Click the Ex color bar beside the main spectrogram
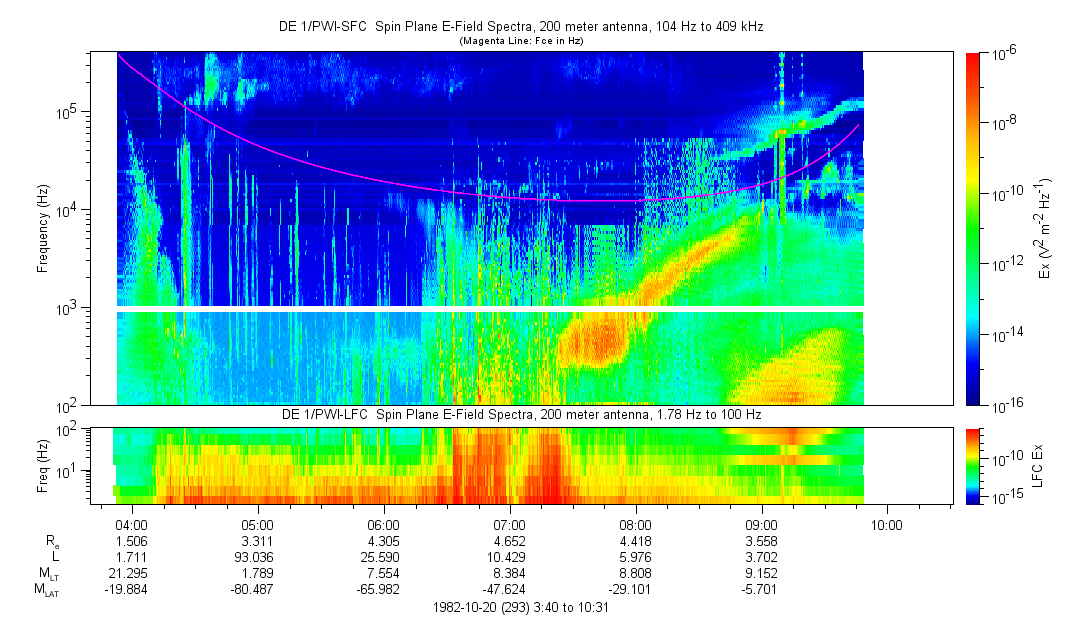Screen dimensions: 1083x620 974,229
